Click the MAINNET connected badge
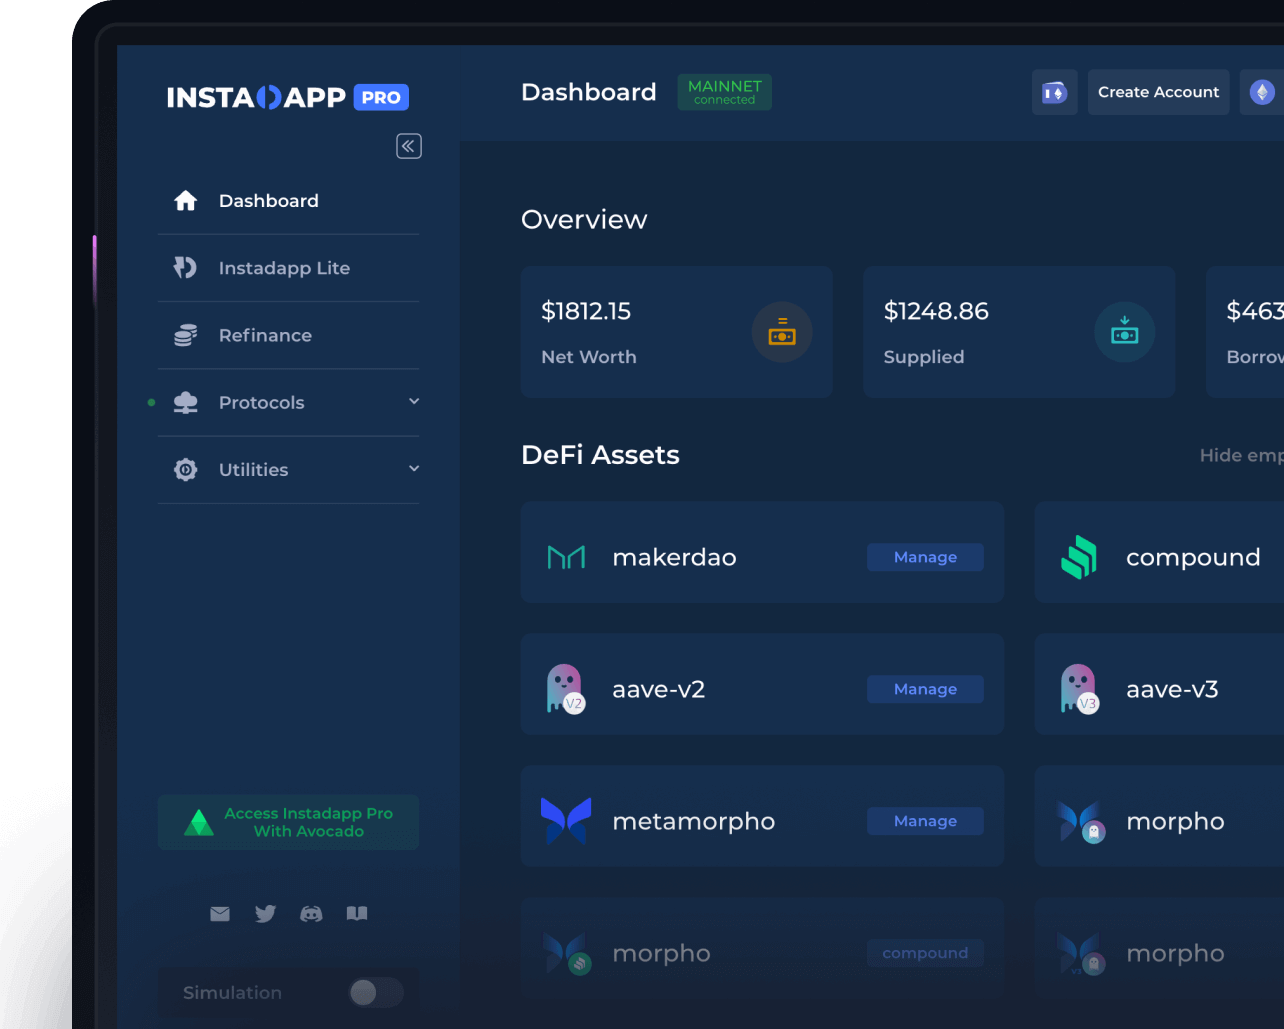1284x1029 pixels. click(x=725, y=92)
